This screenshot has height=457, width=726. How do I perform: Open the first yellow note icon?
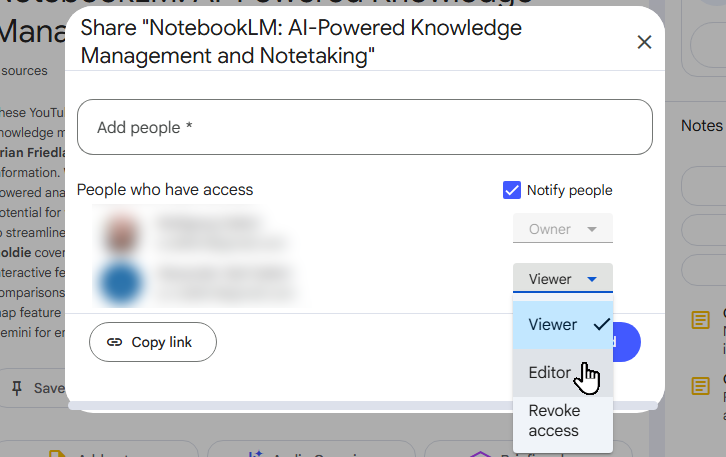pyautogui.click(x=701, y=320)
